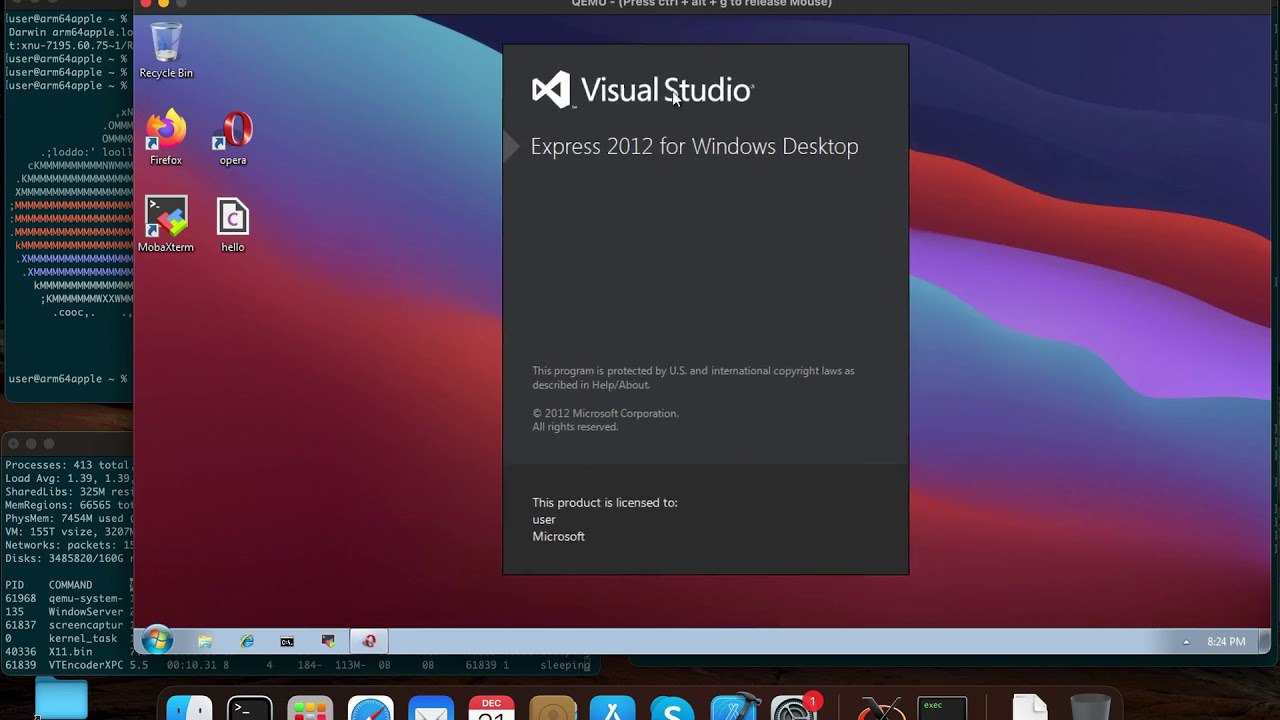Open the Recycle Bin desktop icon
Image resolution: width=1280 pixels, height=720 pixels.
click(x=166, y=50)
